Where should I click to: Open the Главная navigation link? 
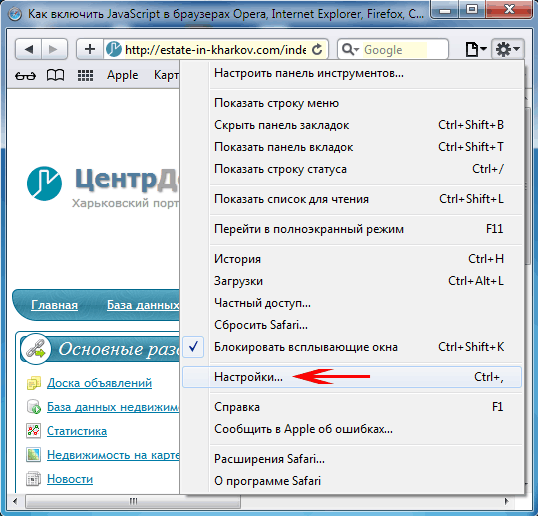pos(55,305)
